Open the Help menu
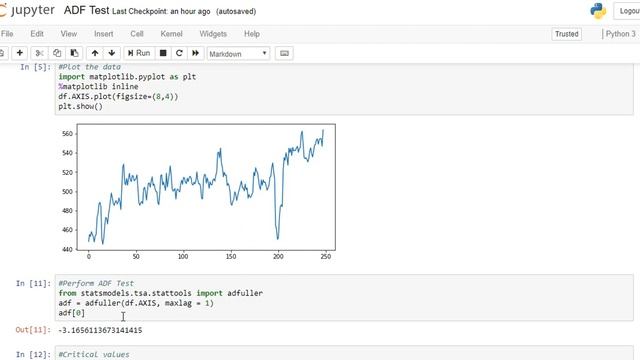The height and width of the screenshot is (360, 640). click(x=252, y=34)
